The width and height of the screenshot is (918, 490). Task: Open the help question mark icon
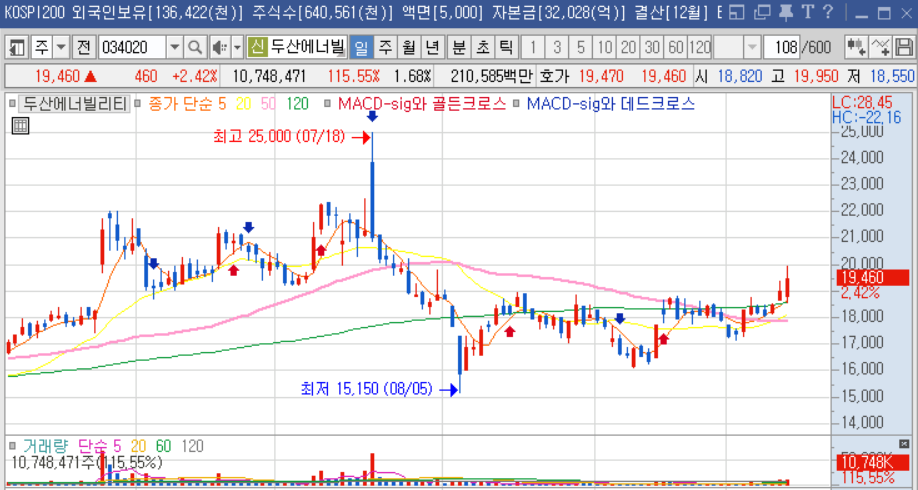point(828,14)
